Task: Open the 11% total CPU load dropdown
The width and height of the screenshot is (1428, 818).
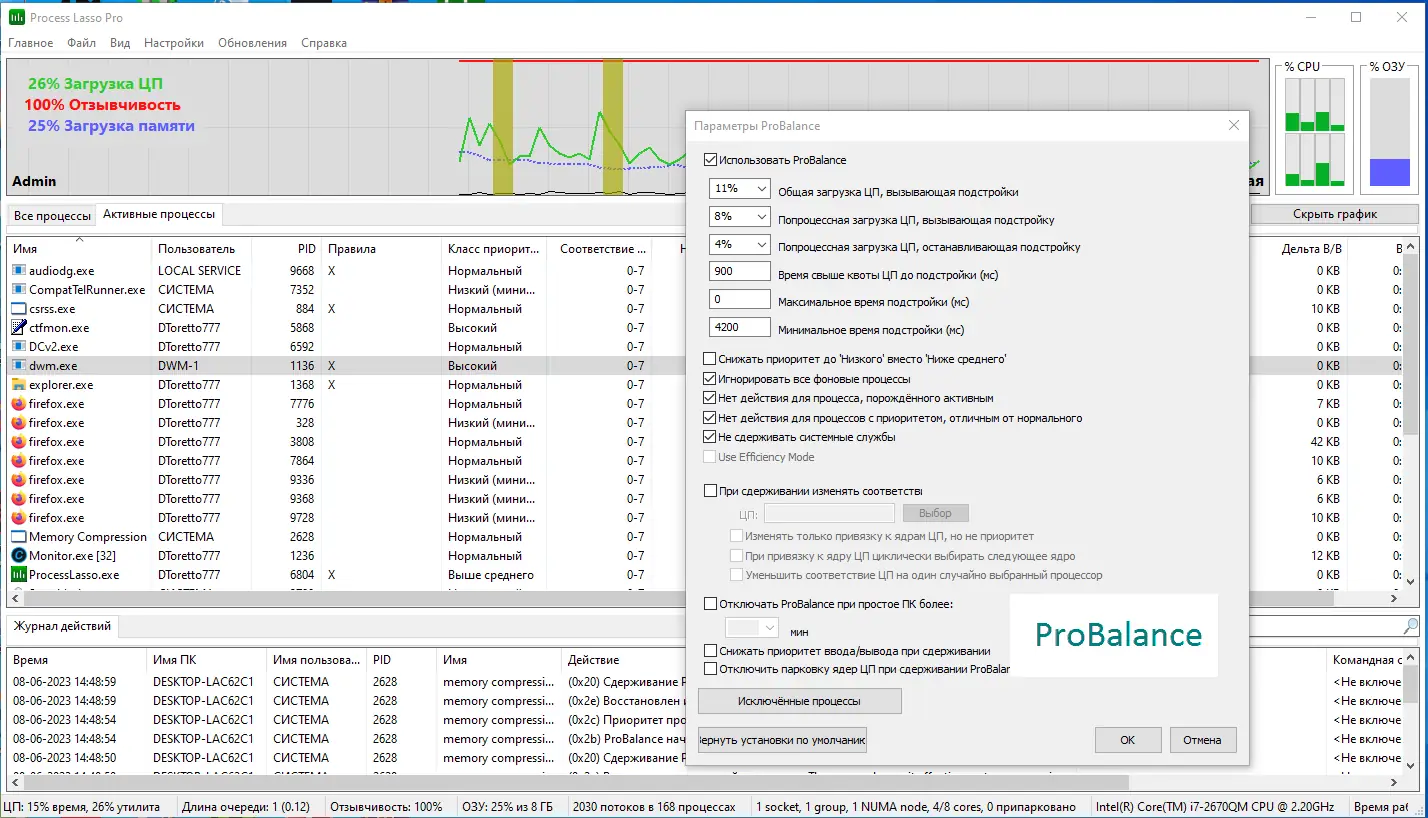Action: pos(740,189)
